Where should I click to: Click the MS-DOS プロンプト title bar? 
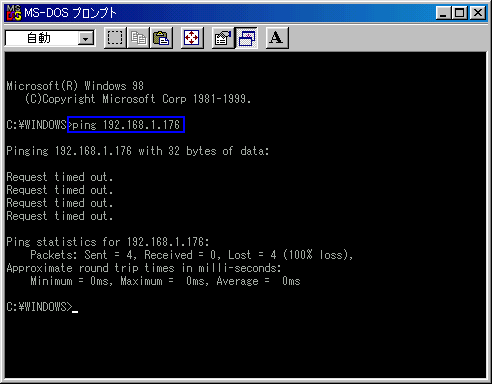pyautogui.click(x=227, y=13)
